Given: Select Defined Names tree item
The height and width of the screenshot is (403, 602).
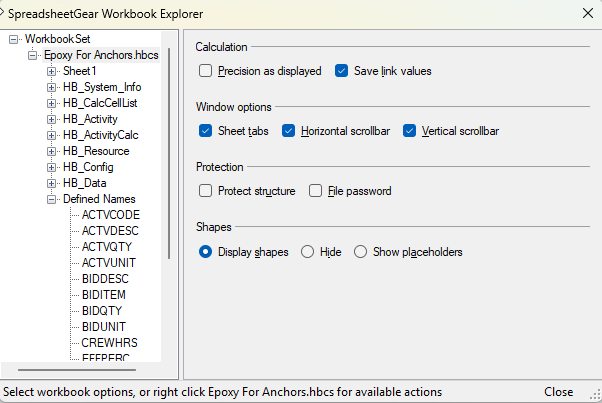Looking at the screenshot, I should point(99,199).
